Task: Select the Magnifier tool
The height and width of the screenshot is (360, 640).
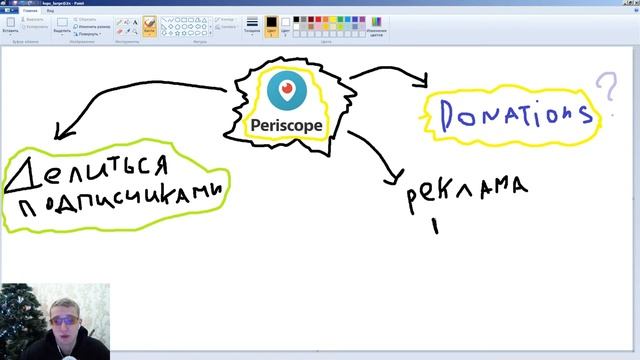Action: coord(135,31)
